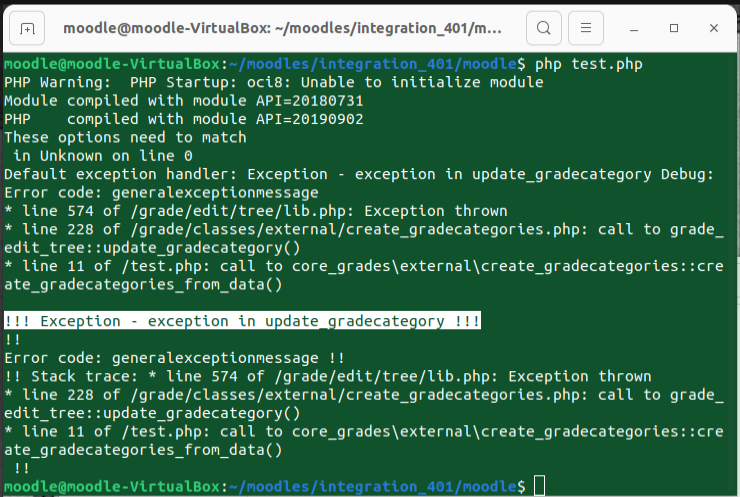The height and width of the screenshot is (497, 740).
Task: Maximize the terminal window
Action: pyautogui.click(x=674, y=28)
